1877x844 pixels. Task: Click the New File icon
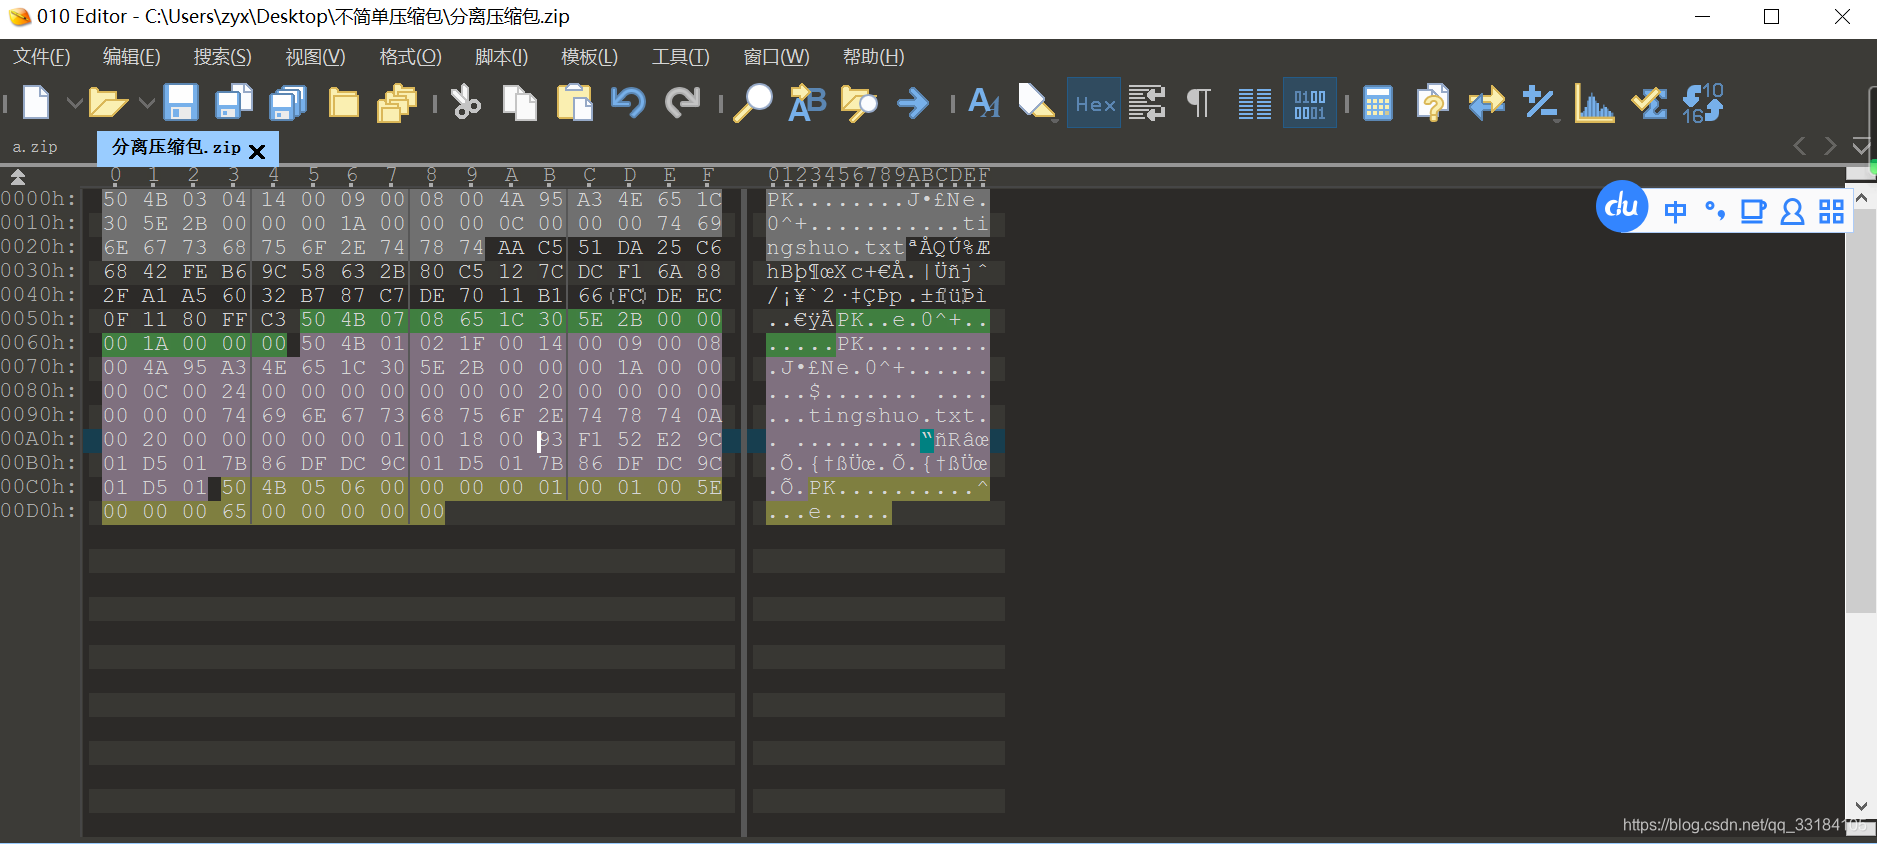(x=36, y=103)
